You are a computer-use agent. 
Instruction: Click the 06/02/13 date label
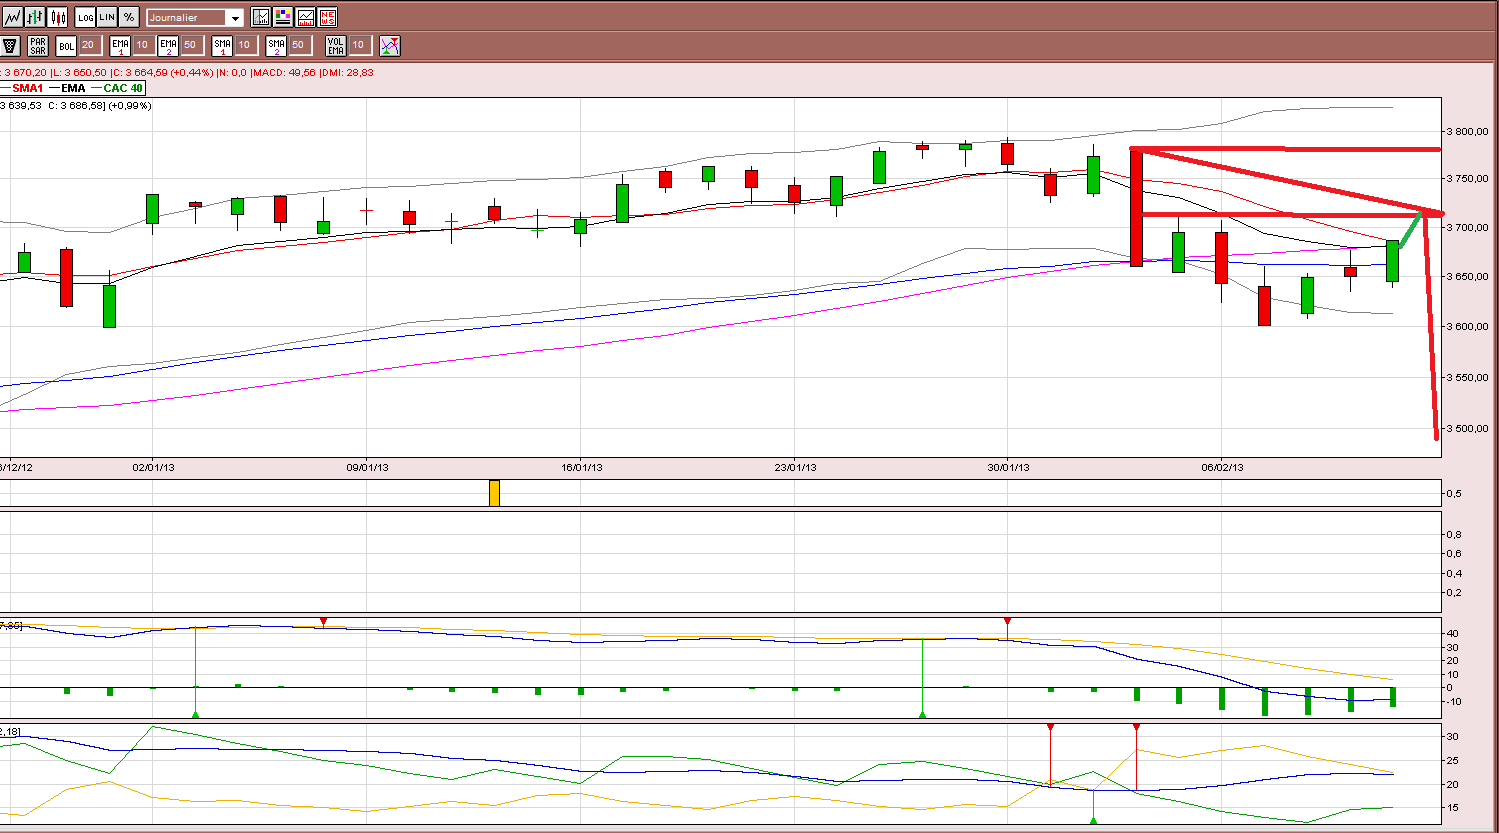tap(1222, 467)
